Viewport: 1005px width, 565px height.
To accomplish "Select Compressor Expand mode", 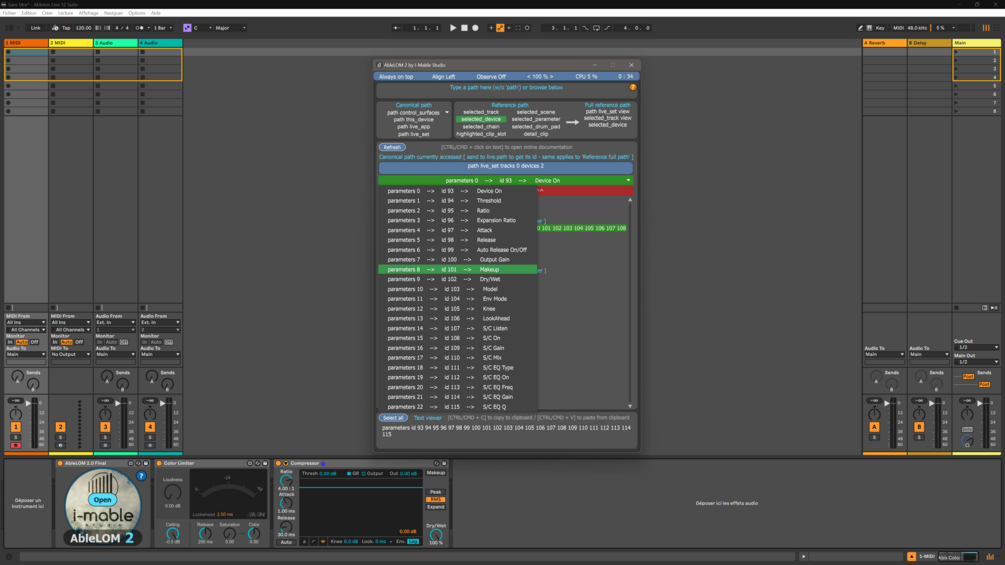I will tap(436, 507).
